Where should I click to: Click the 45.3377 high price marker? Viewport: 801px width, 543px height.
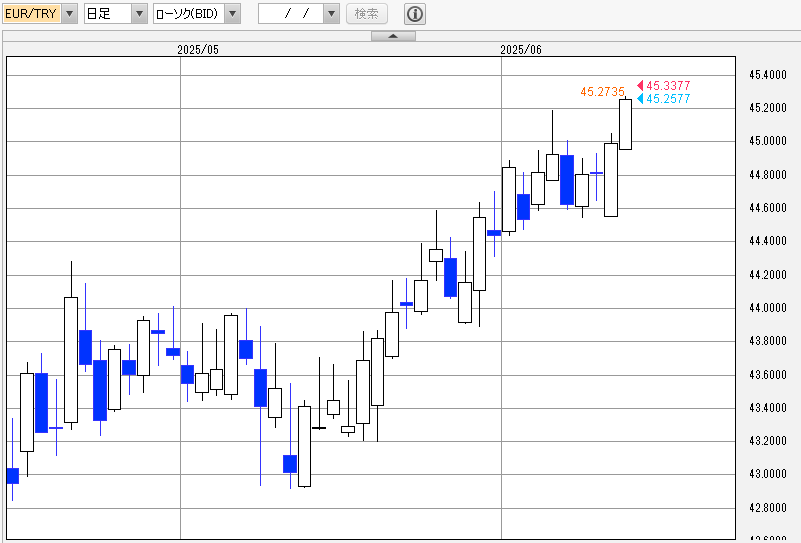(664, 85)
